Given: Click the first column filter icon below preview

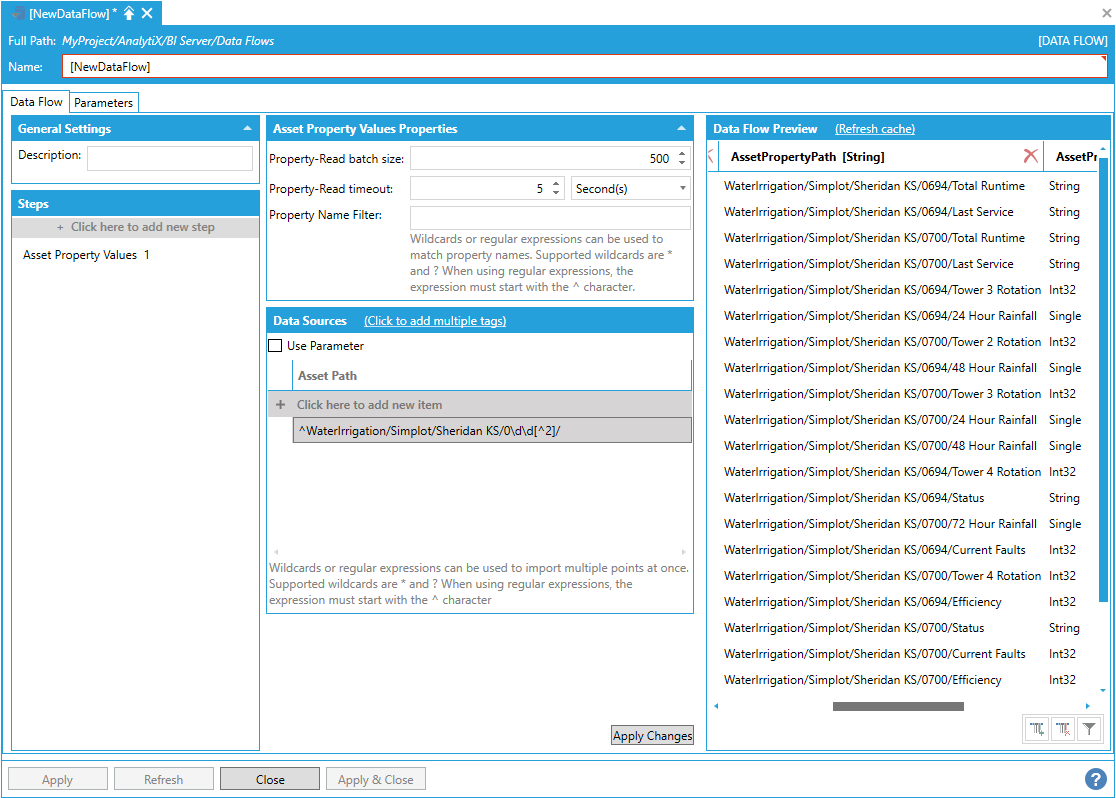Looking at the screenshot, I should click(x=1037, y=730).
